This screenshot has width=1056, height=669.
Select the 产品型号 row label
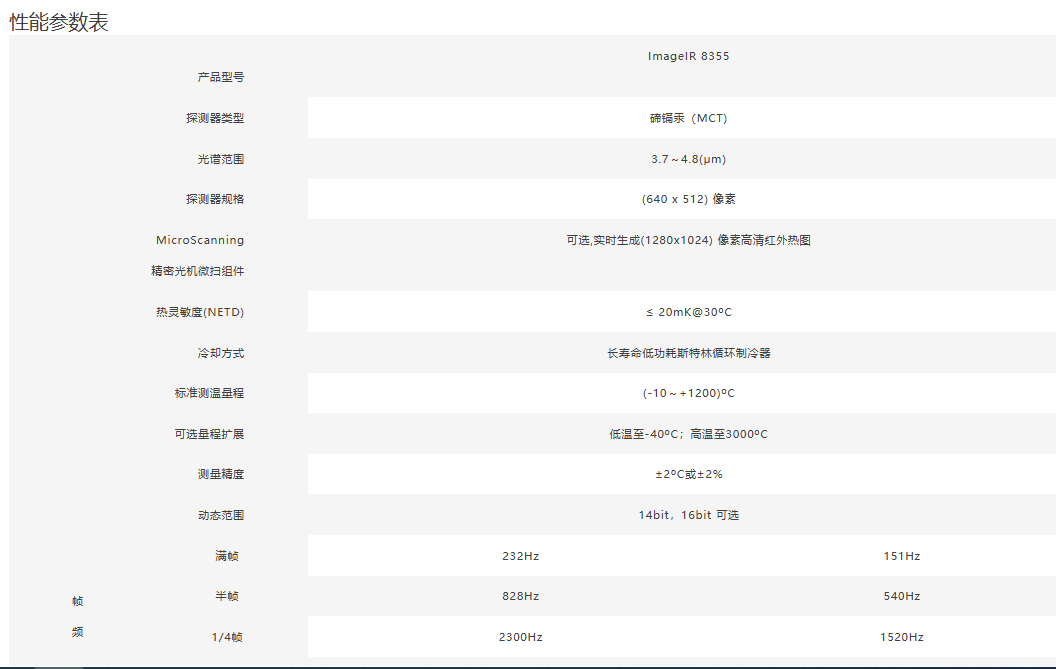click(221, 77)
